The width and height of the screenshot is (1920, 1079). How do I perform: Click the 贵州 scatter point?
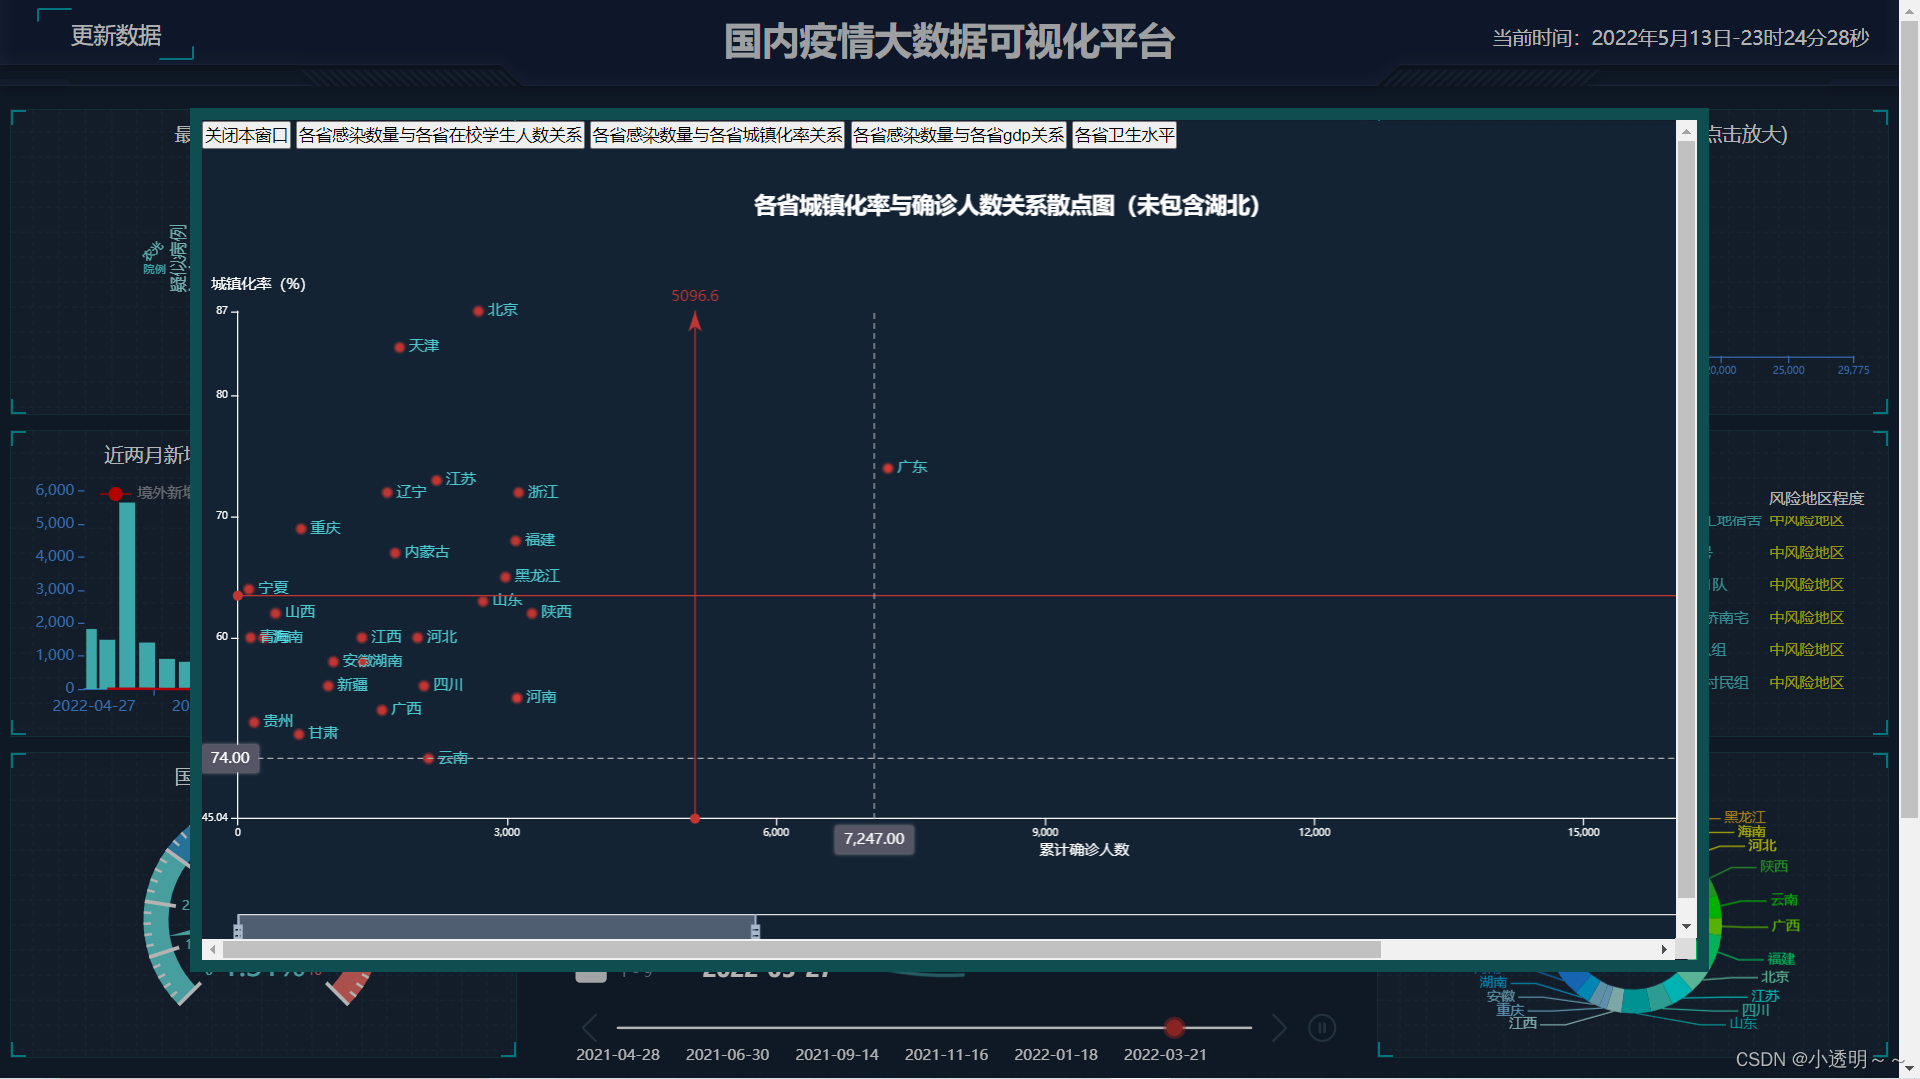click(x=254, y=722)
